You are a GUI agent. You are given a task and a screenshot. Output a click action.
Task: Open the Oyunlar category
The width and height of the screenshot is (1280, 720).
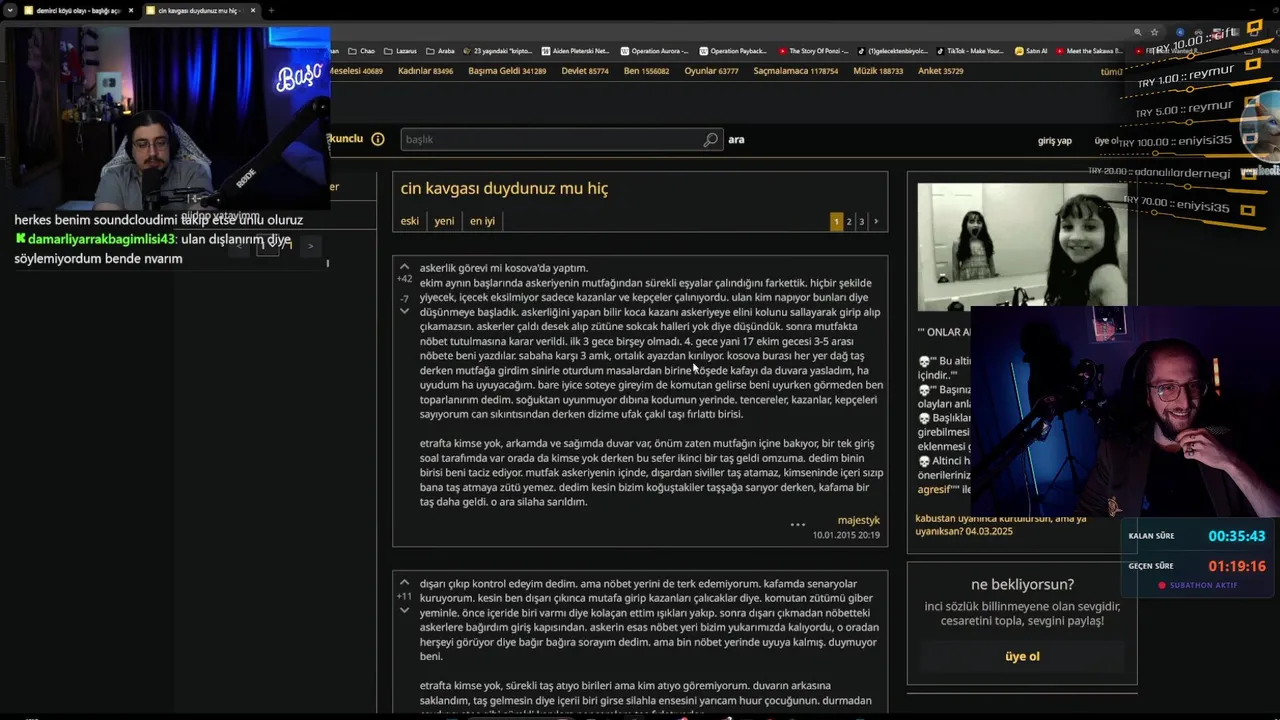click(711, 71)
